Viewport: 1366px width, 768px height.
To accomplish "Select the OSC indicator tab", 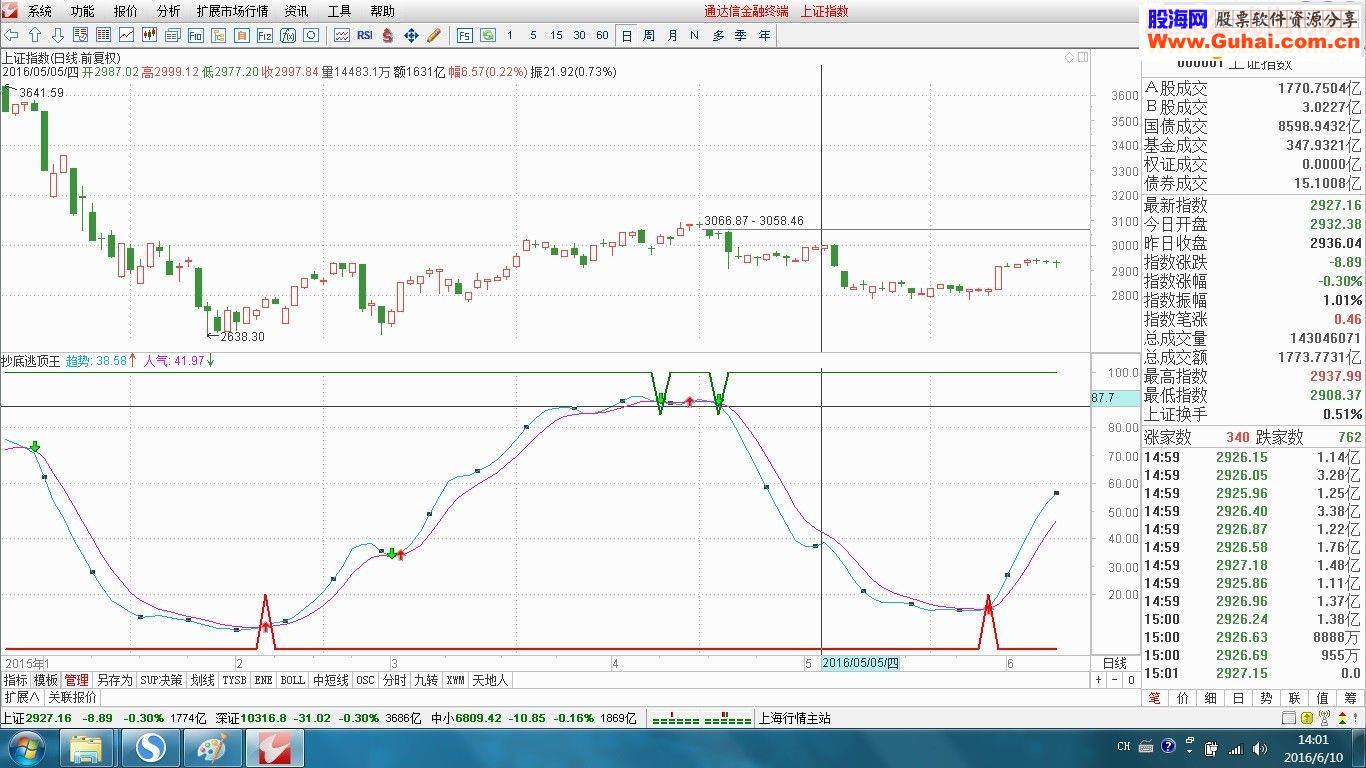I will [366, 680].
